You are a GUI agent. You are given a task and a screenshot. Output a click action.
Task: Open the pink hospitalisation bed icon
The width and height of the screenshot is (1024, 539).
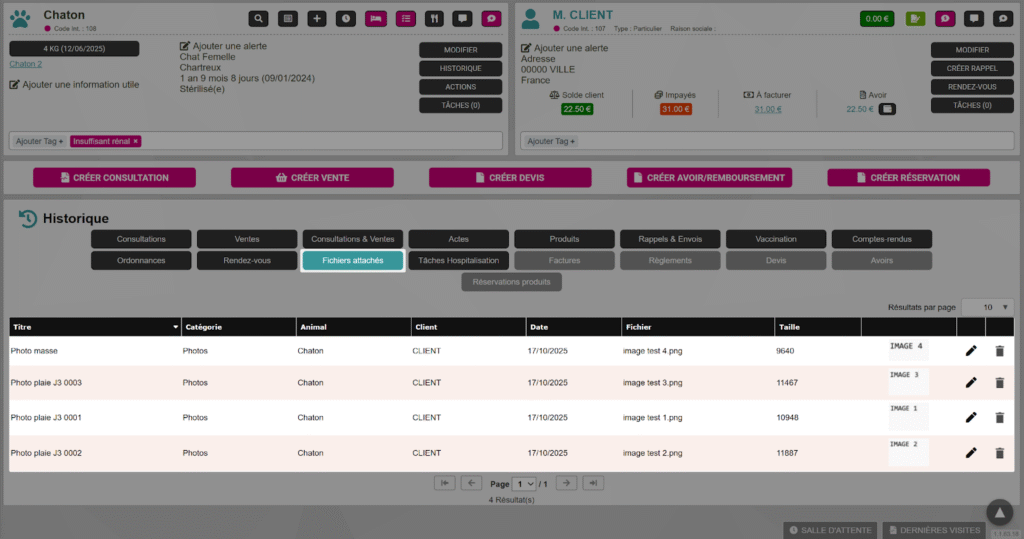(376, 18)
